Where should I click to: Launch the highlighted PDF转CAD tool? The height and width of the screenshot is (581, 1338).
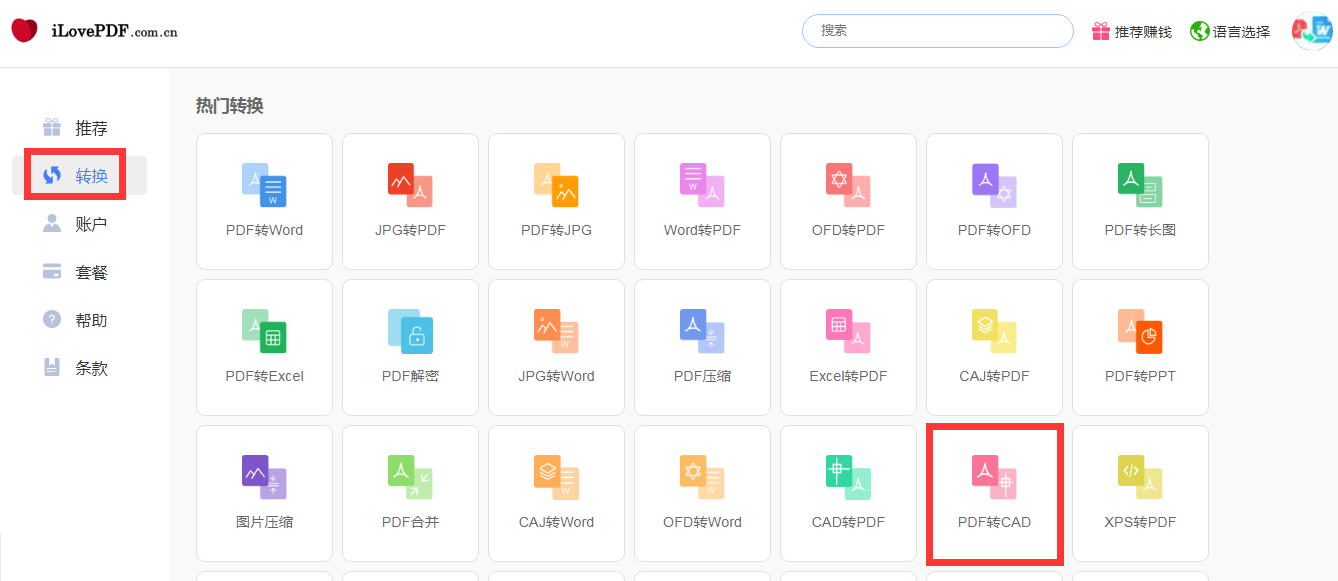(x=994, y=493)
